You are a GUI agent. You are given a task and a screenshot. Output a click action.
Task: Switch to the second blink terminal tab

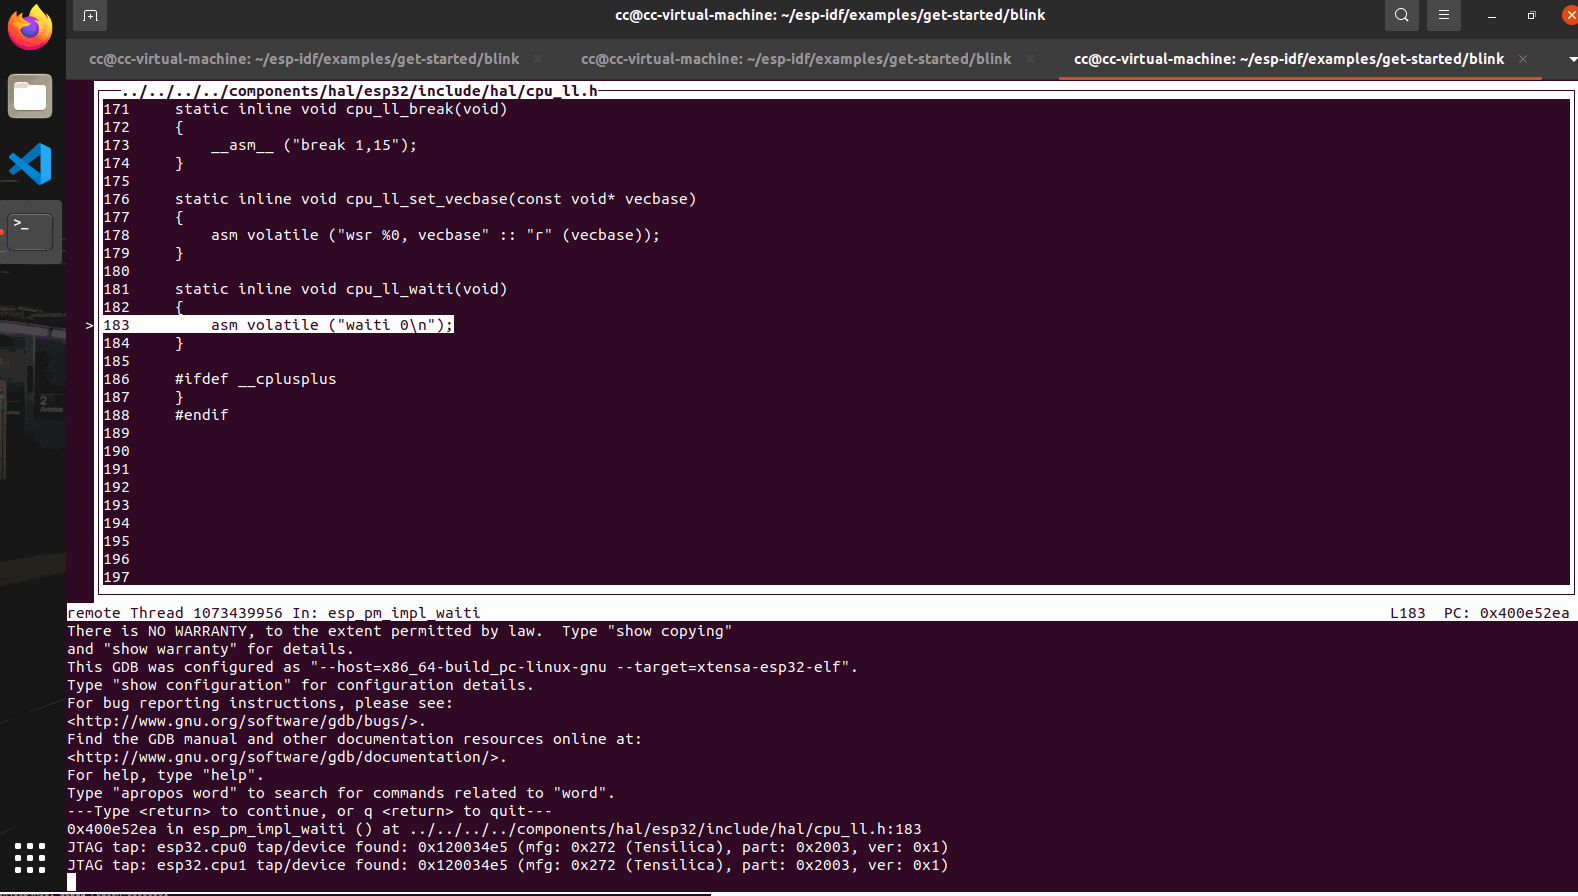[x=796, y=59]
